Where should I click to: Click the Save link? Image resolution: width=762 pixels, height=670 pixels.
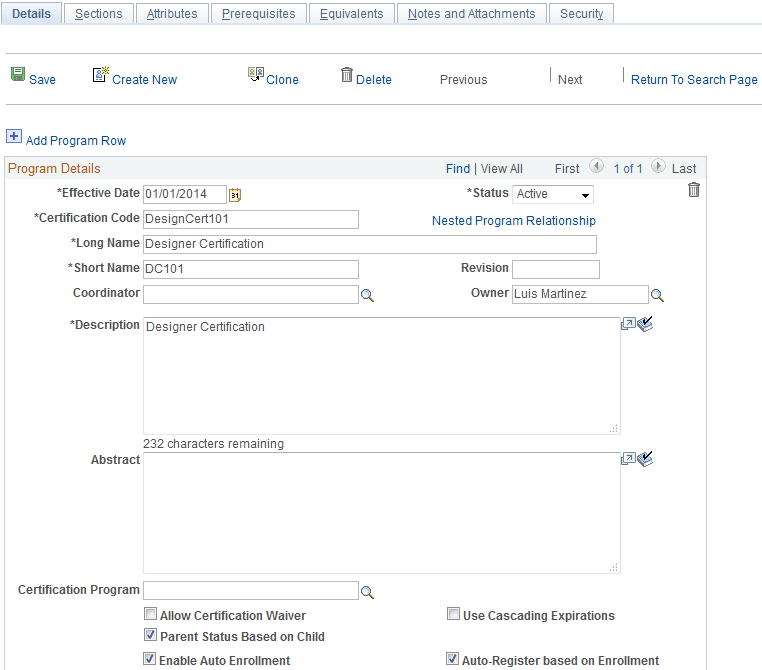[42, 80]
